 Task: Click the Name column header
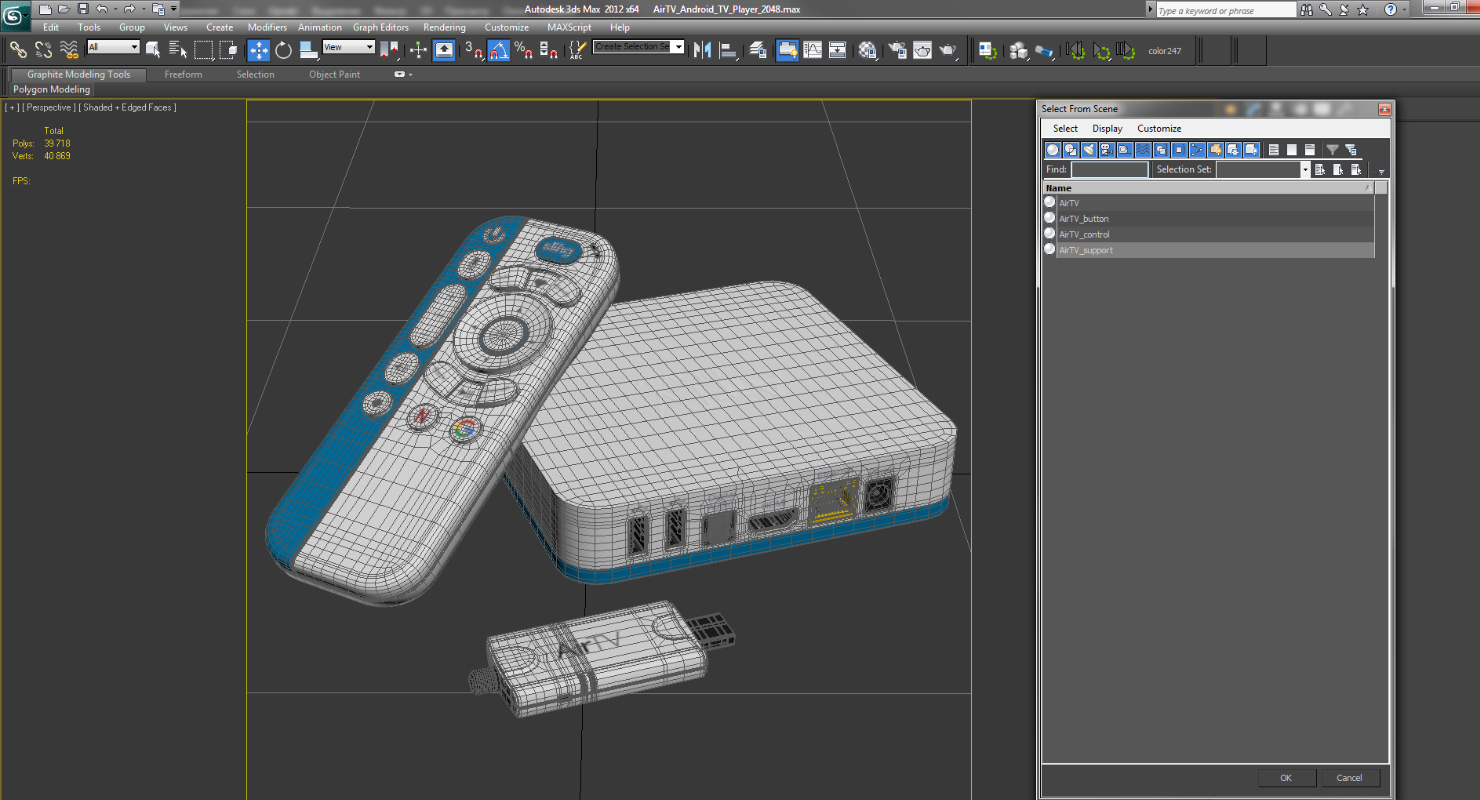pos(1208,188)
